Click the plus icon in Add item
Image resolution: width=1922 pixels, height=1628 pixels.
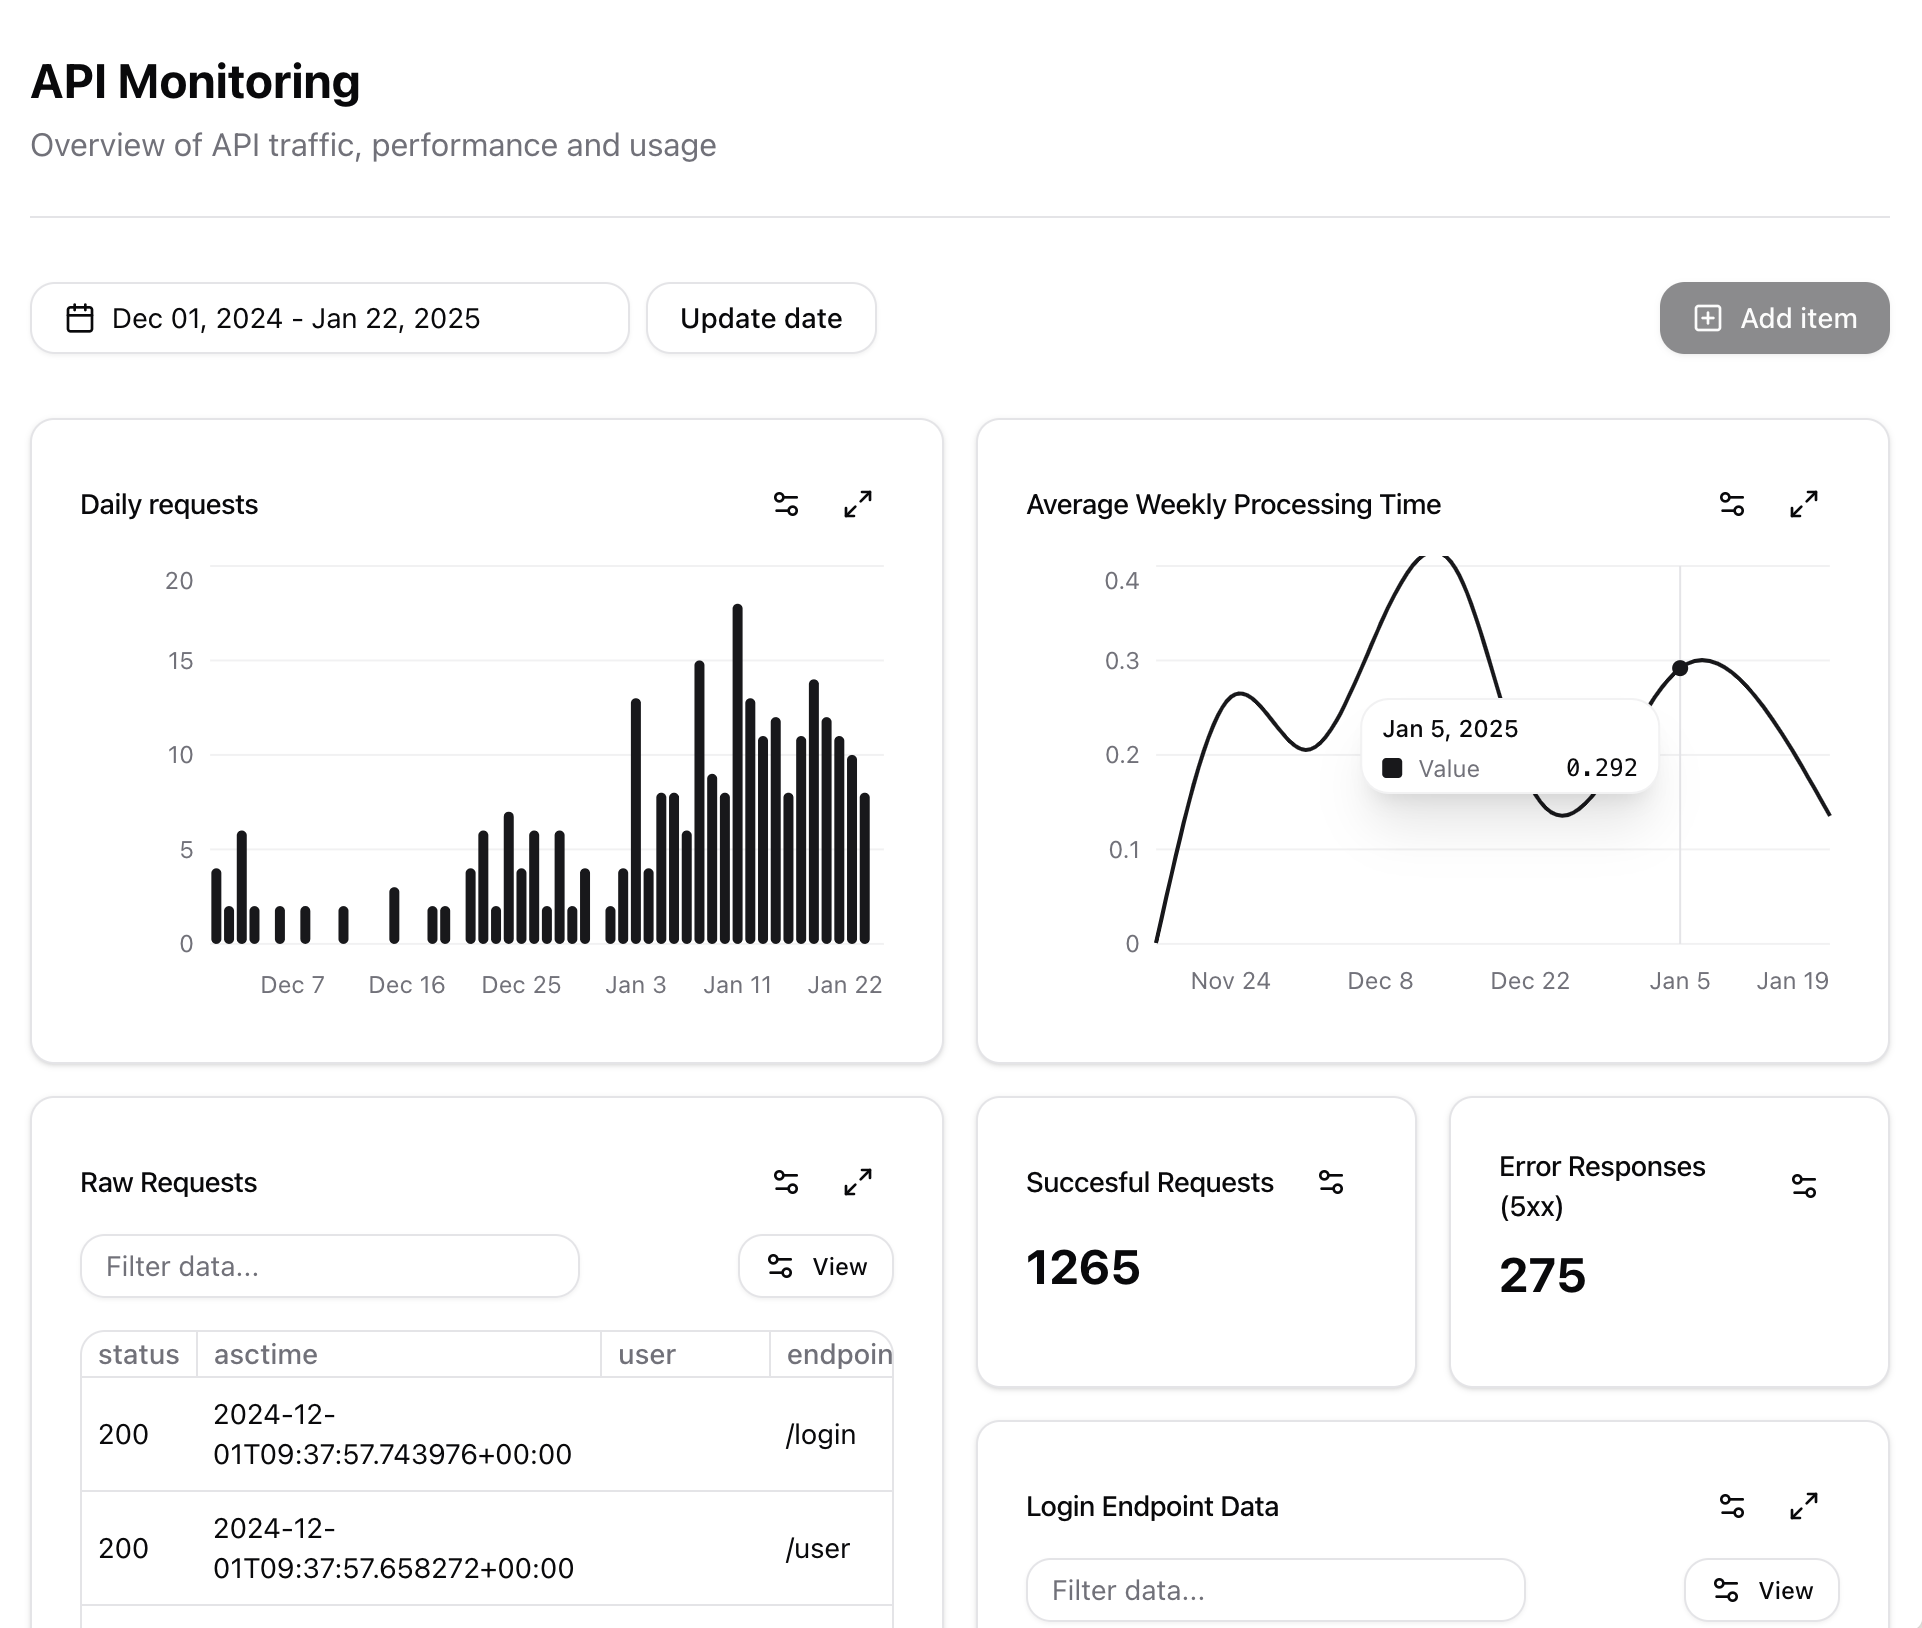[1708, 318]
